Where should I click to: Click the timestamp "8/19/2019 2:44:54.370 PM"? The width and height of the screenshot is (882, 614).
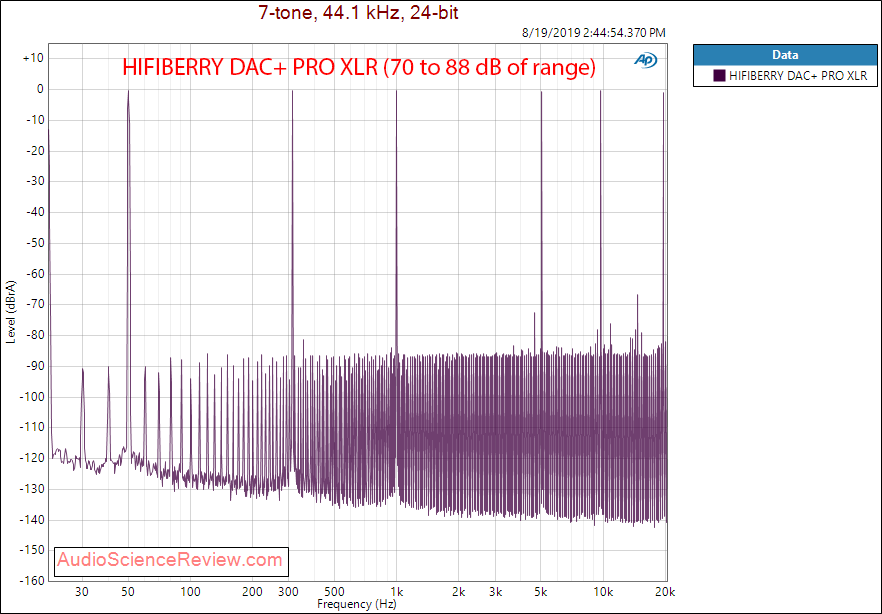click(593, 33)
